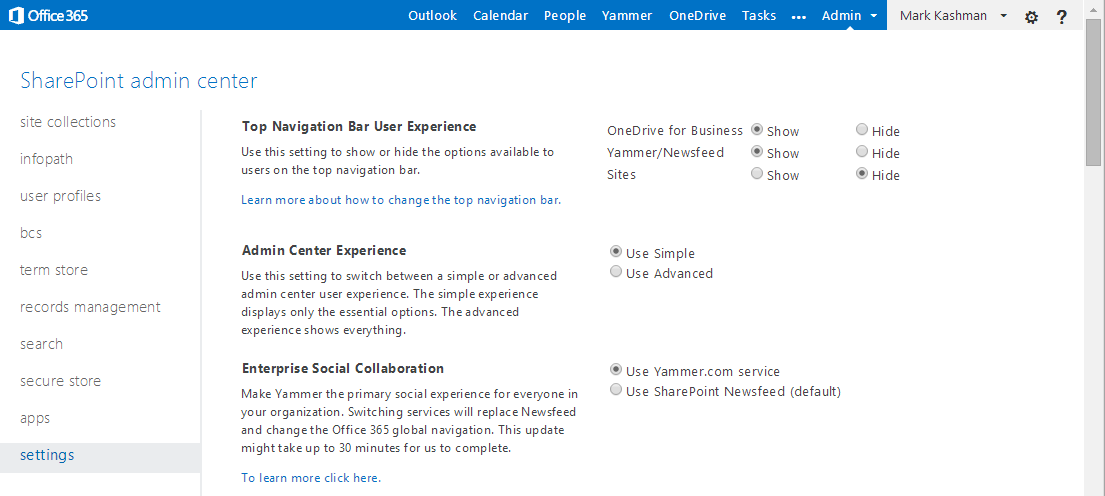This screenshot has height=496, width=1105.
Task: Go to Calendar in the top bar
Action: [500, 16]
